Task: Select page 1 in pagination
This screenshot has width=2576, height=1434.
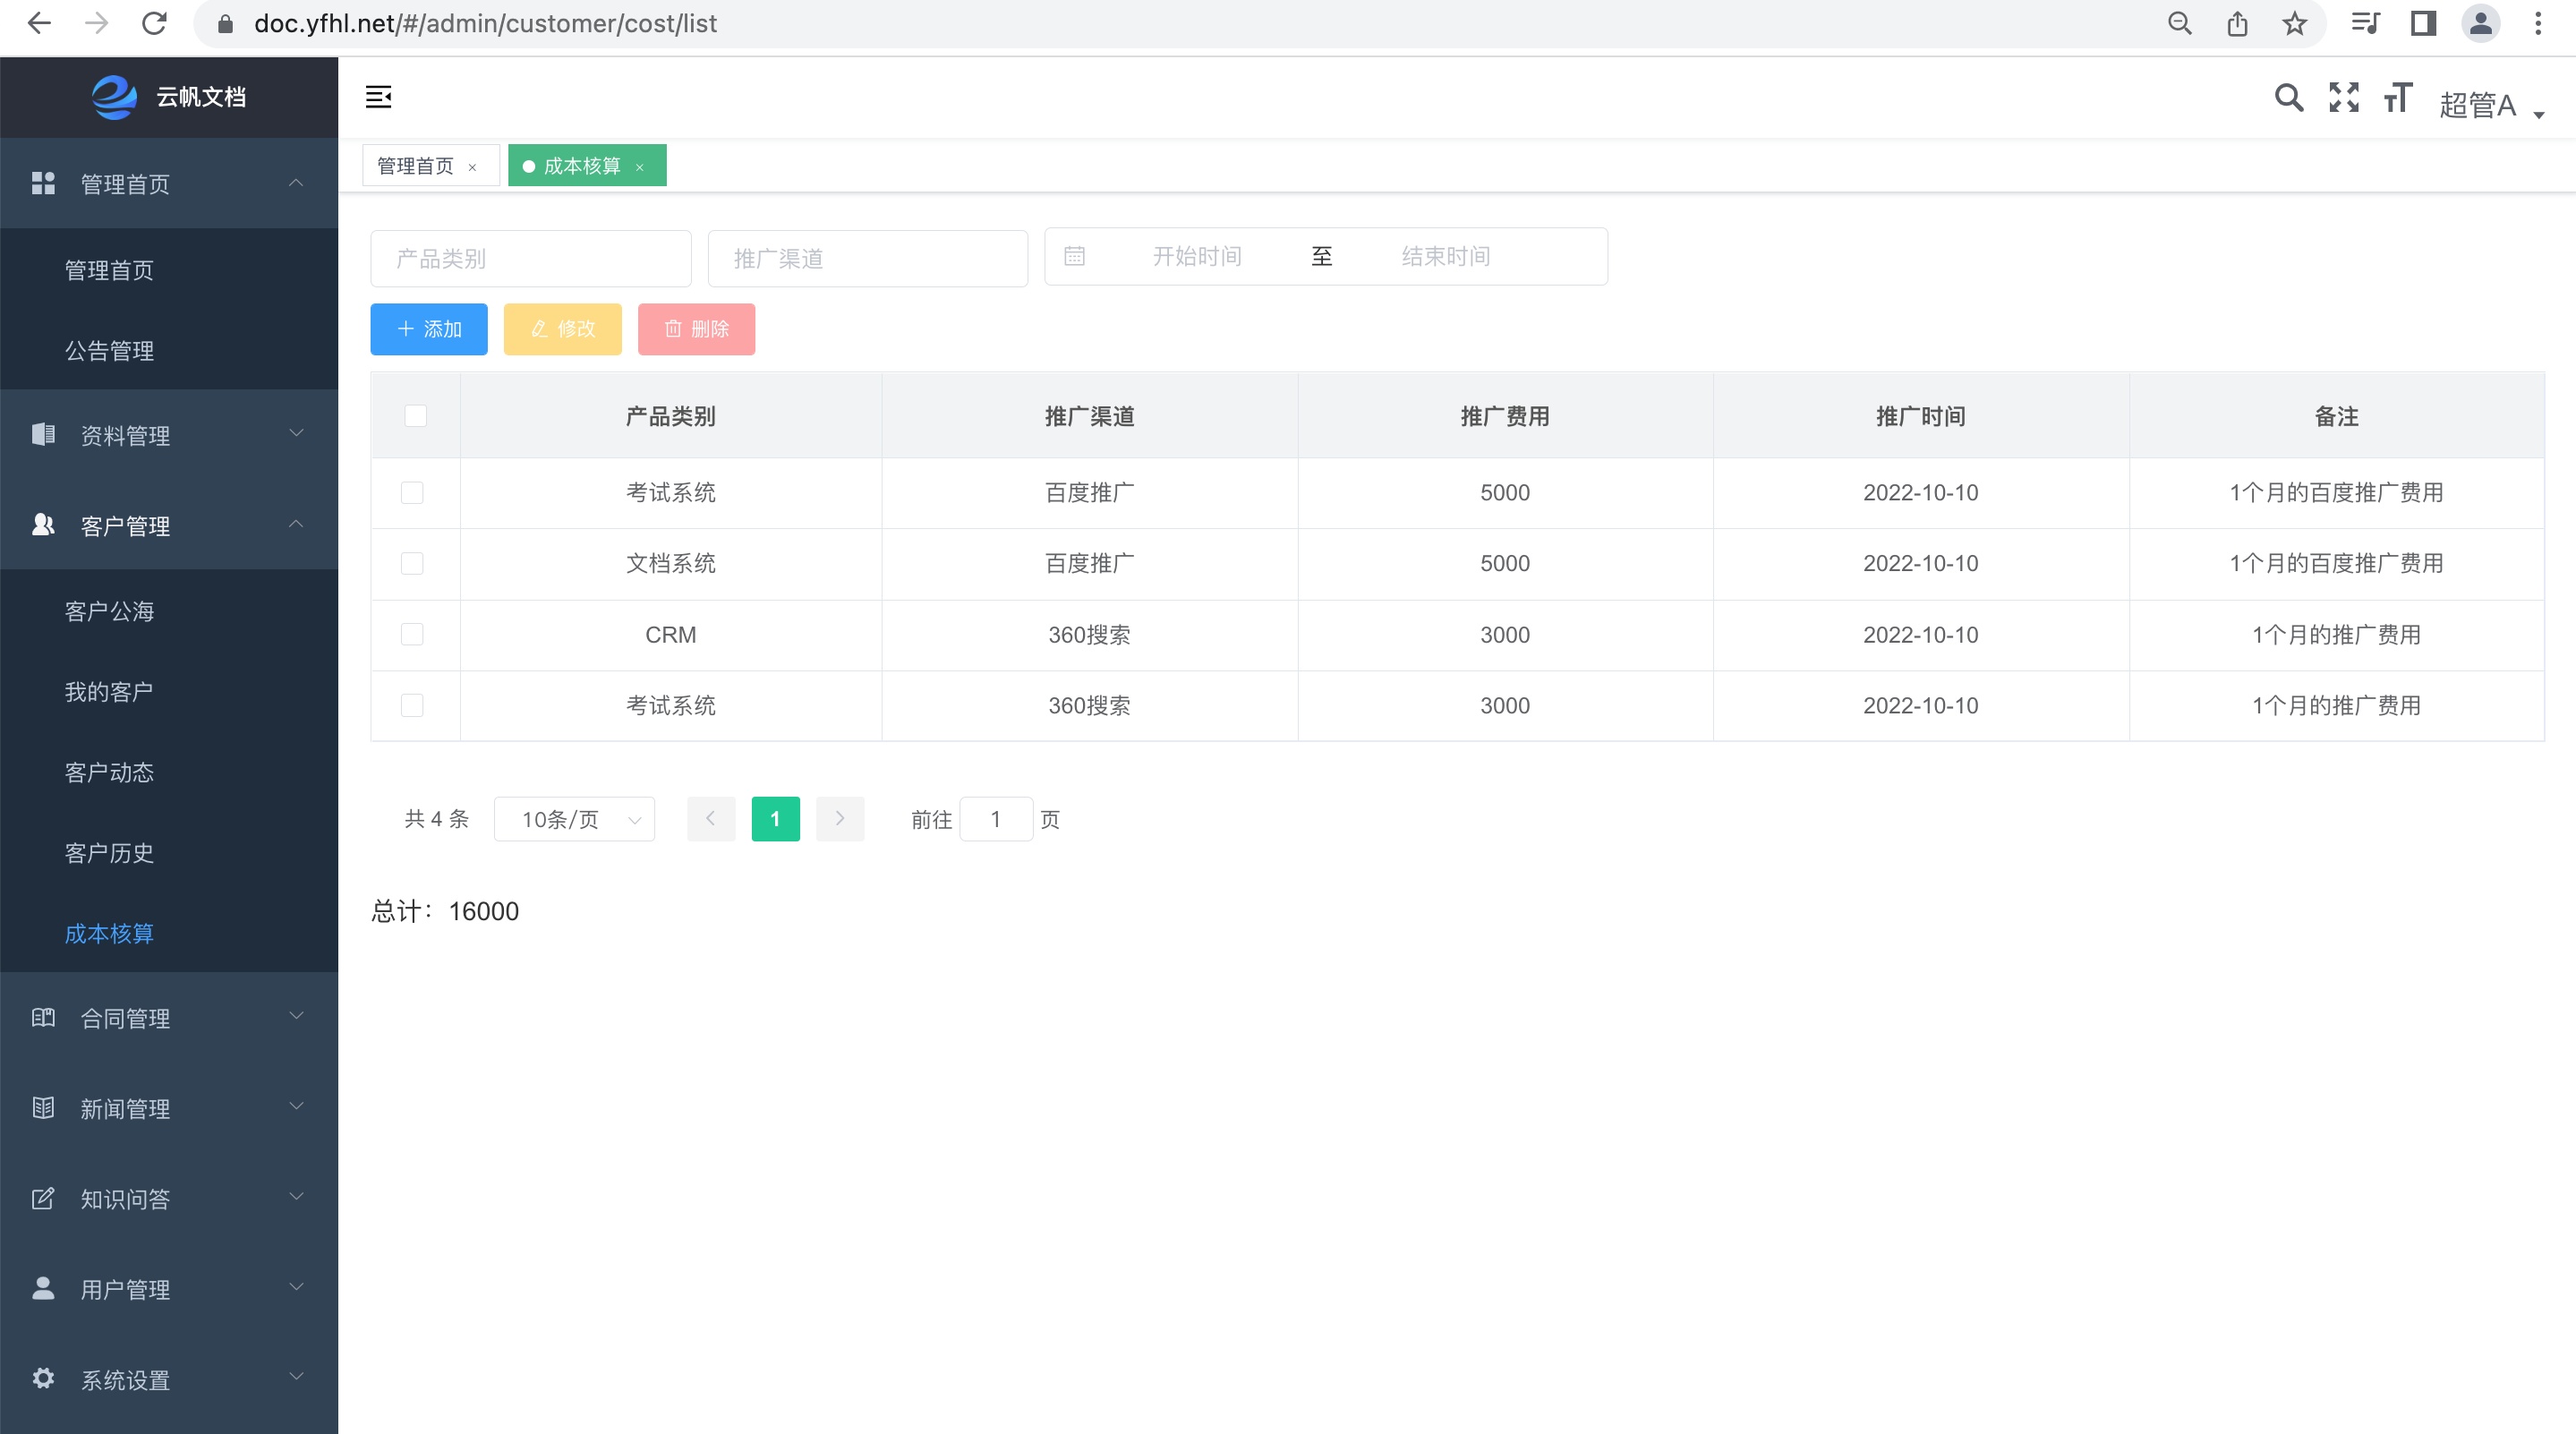Action: [x=775, y=819]
